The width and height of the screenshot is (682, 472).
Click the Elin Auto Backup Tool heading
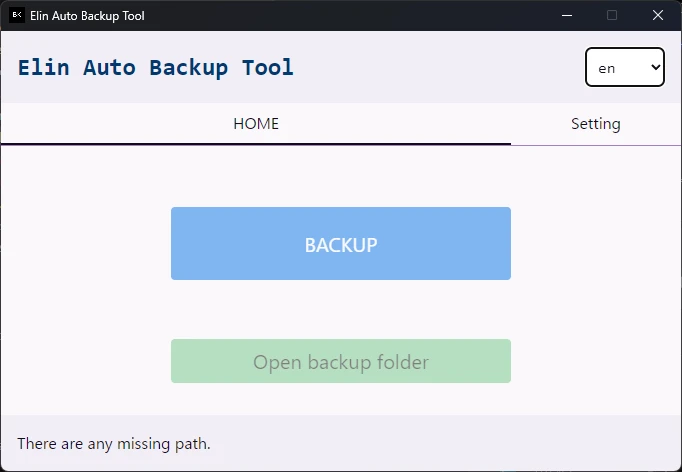tap(156, 68)
